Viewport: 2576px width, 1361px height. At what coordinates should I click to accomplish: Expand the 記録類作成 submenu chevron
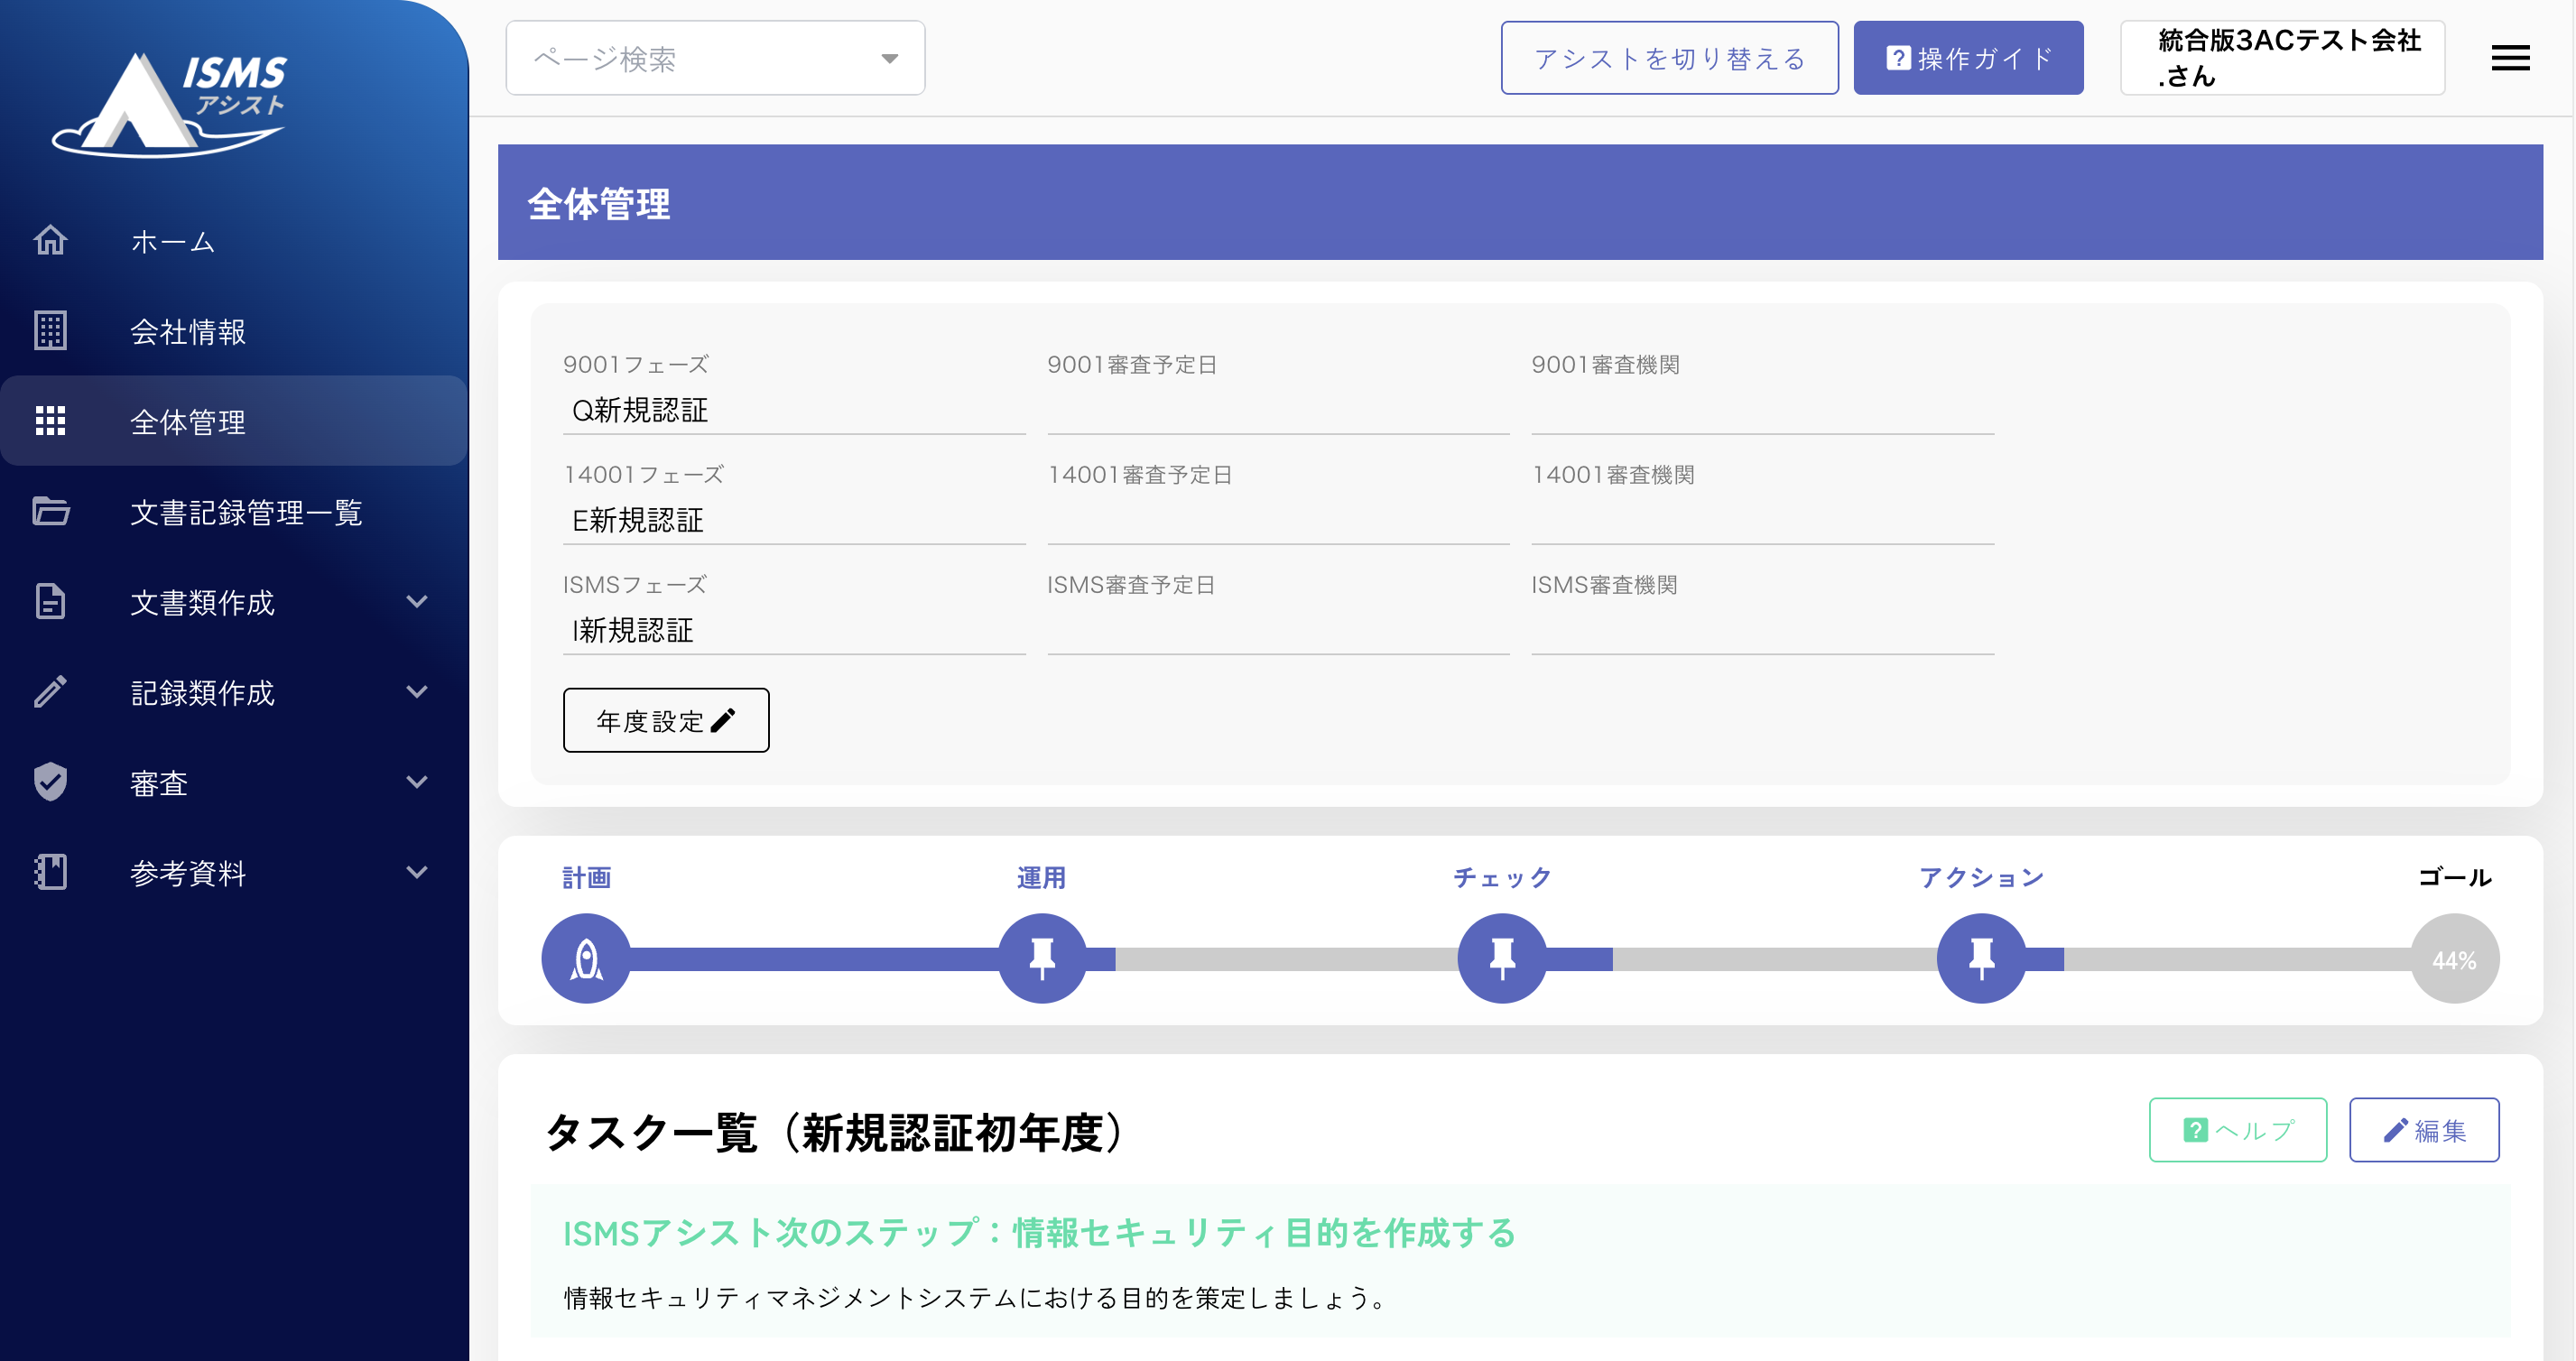coord(417,692)
